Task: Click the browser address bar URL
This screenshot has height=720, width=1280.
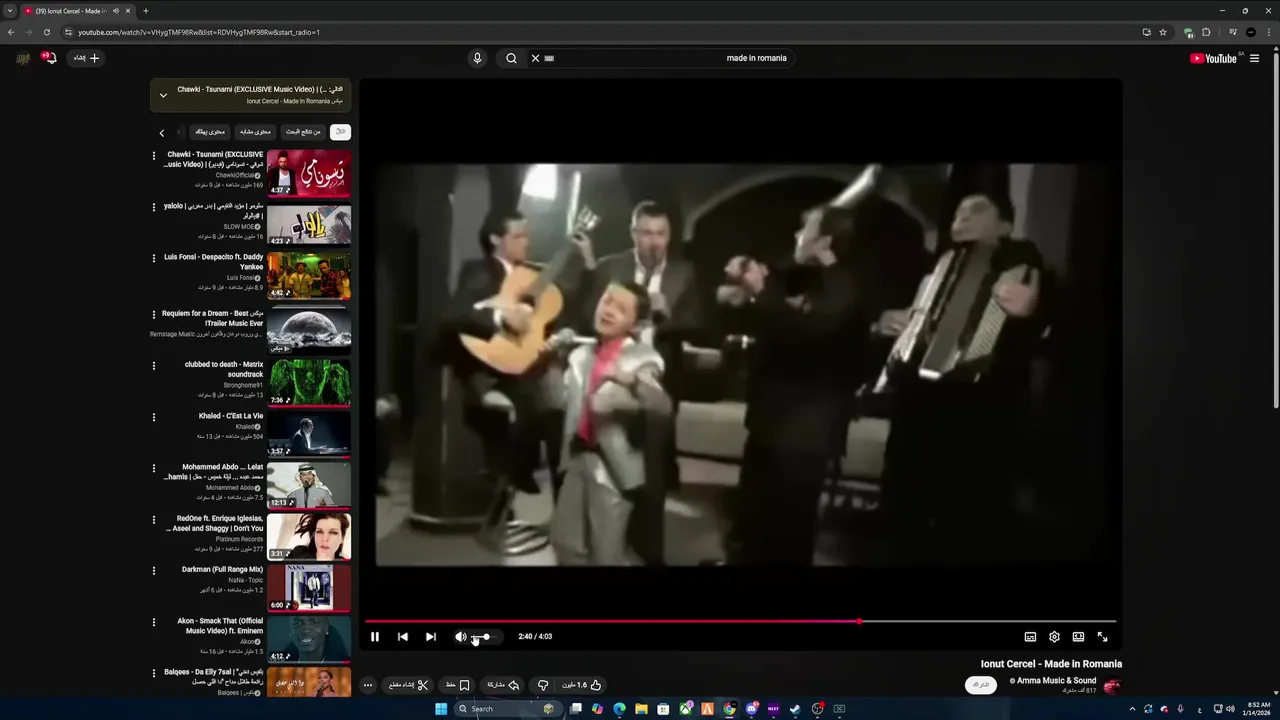Action: (x=199, y=32)
